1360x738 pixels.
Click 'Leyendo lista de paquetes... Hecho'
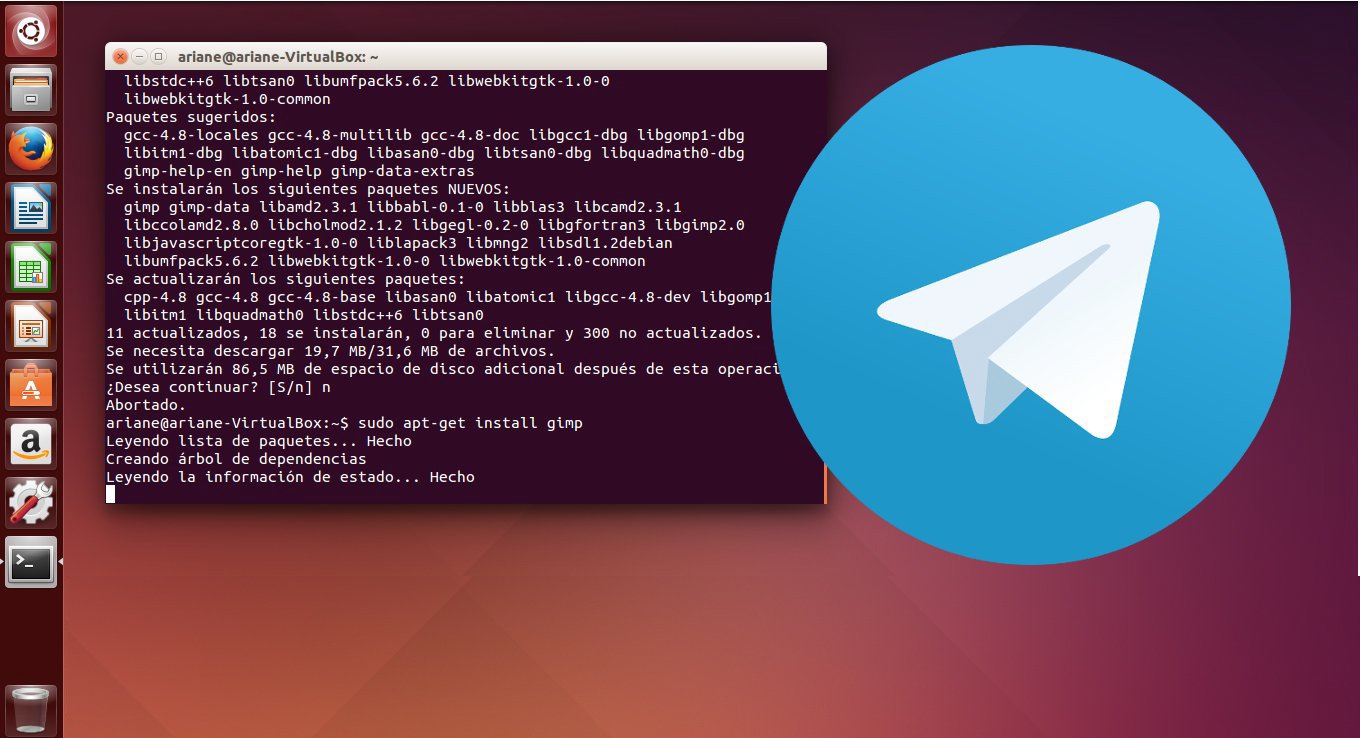click(x=259, y=441)
